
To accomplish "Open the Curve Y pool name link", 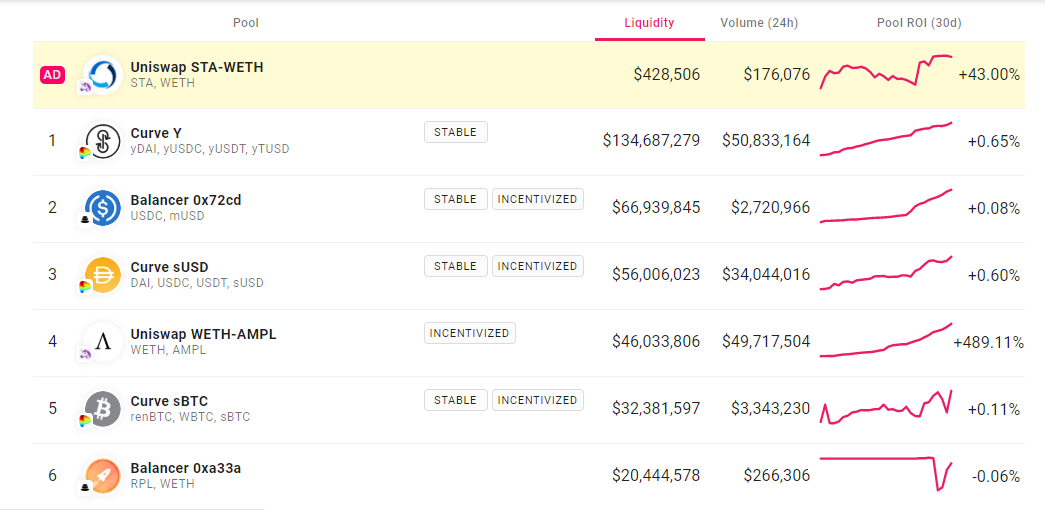I will click(156, 133).
